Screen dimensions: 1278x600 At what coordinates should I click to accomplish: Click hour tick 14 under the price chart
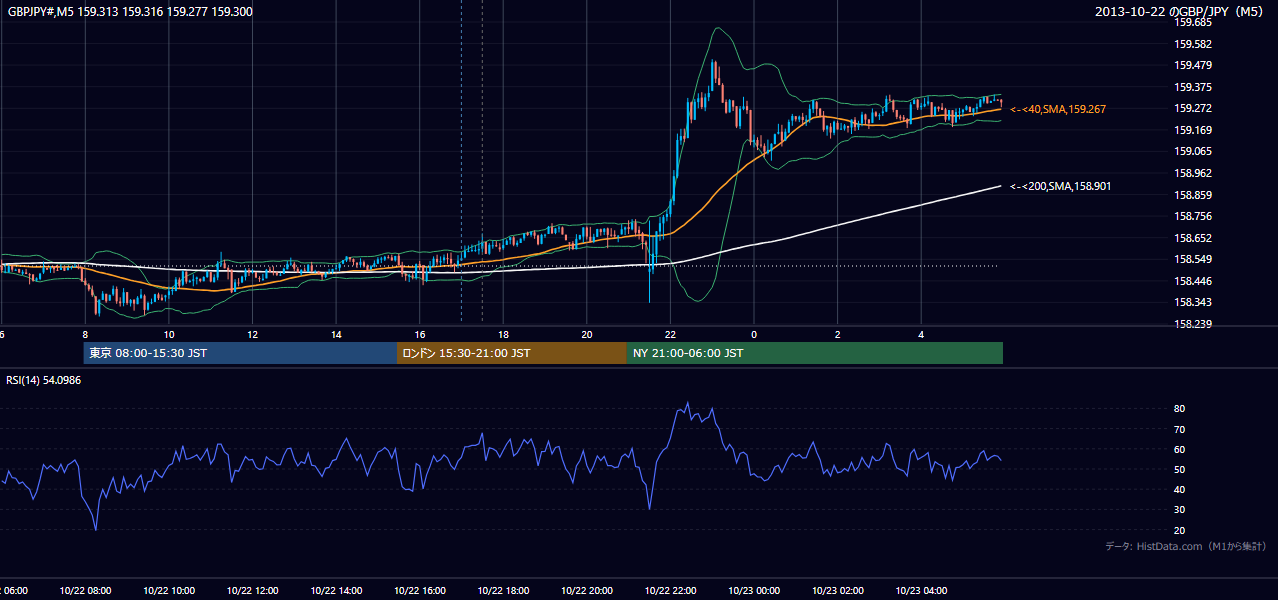(x=336, y=334)
